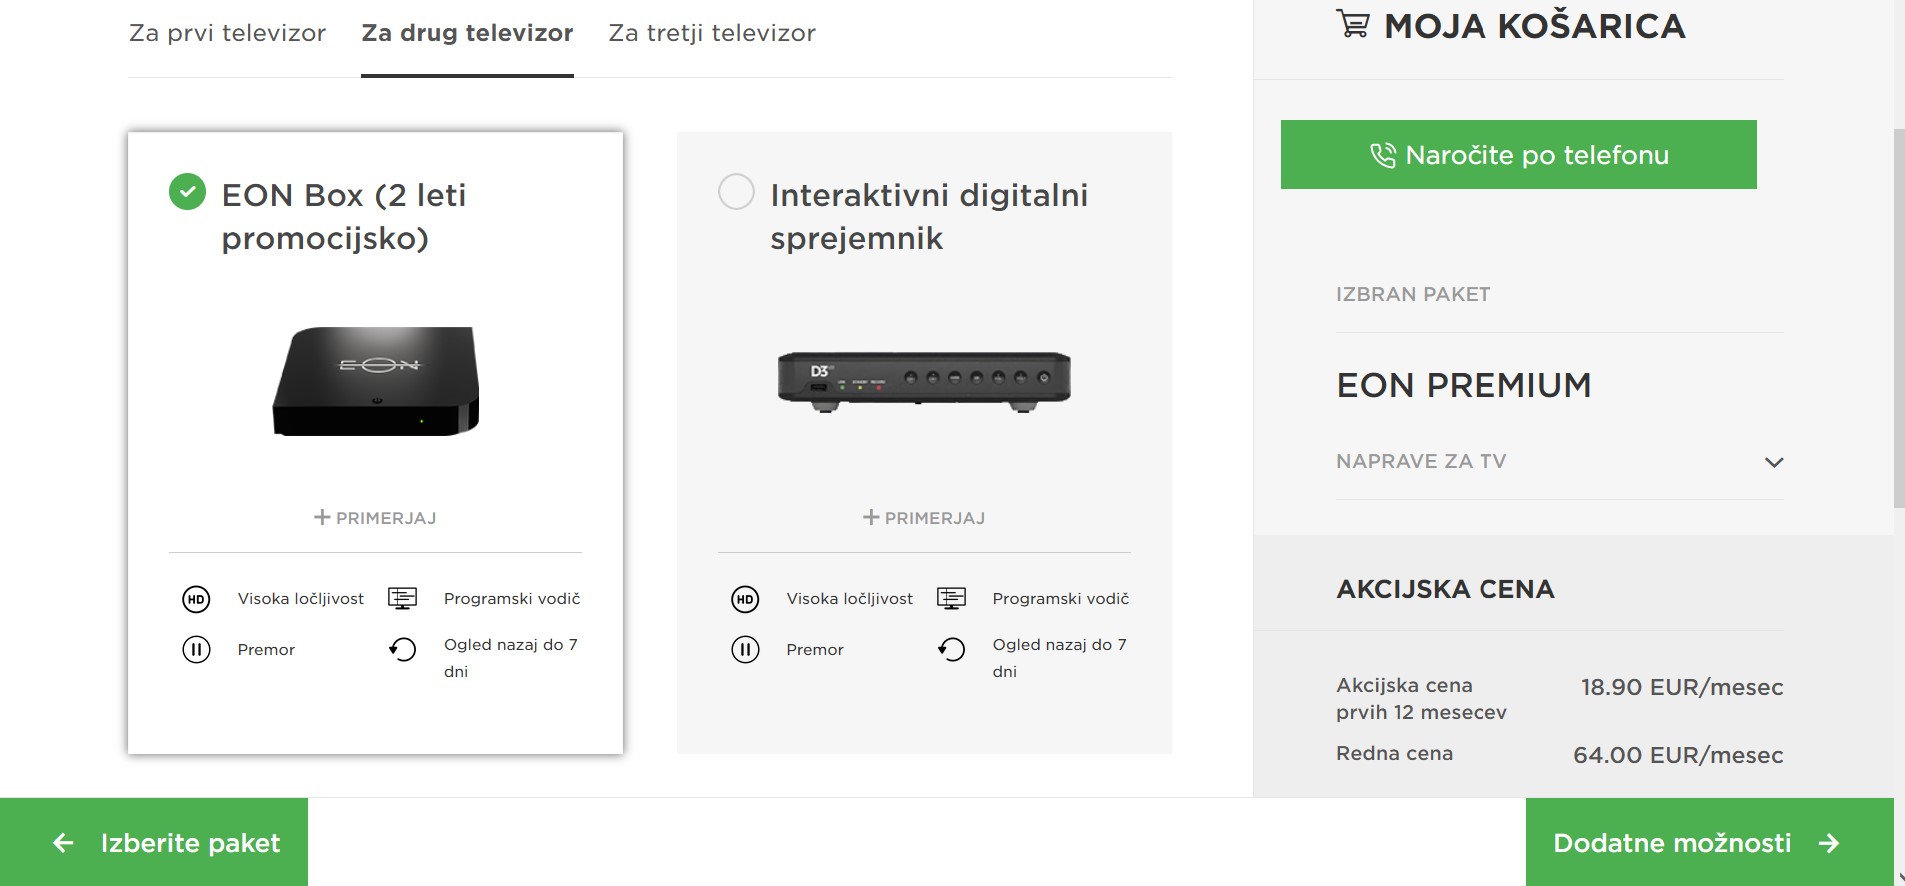
Task: Click the page vertical scrollbar
Action: click(1899, 318)
